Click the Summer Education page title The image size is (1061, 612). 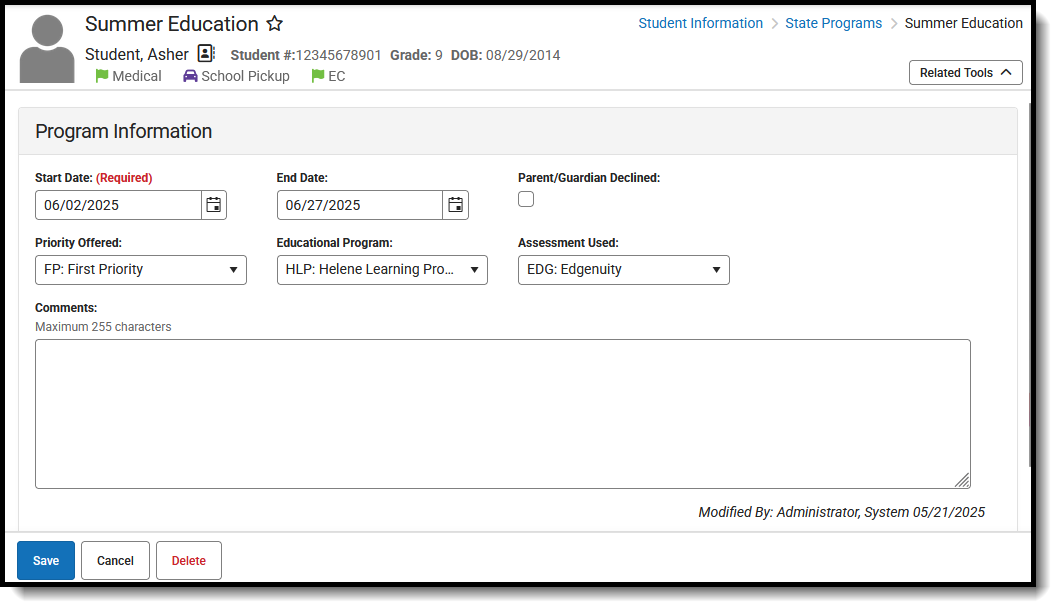172,24
